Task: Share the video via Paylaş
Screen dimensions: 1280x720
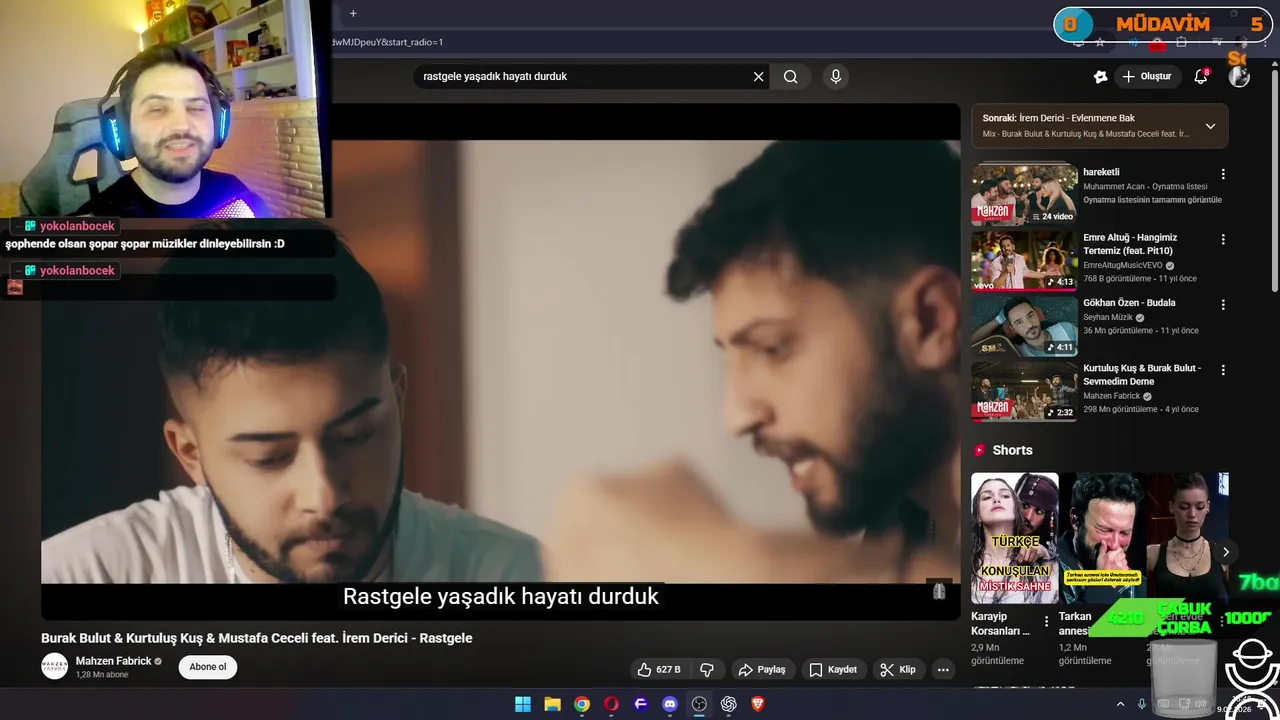Action: (x=761, y=670)
